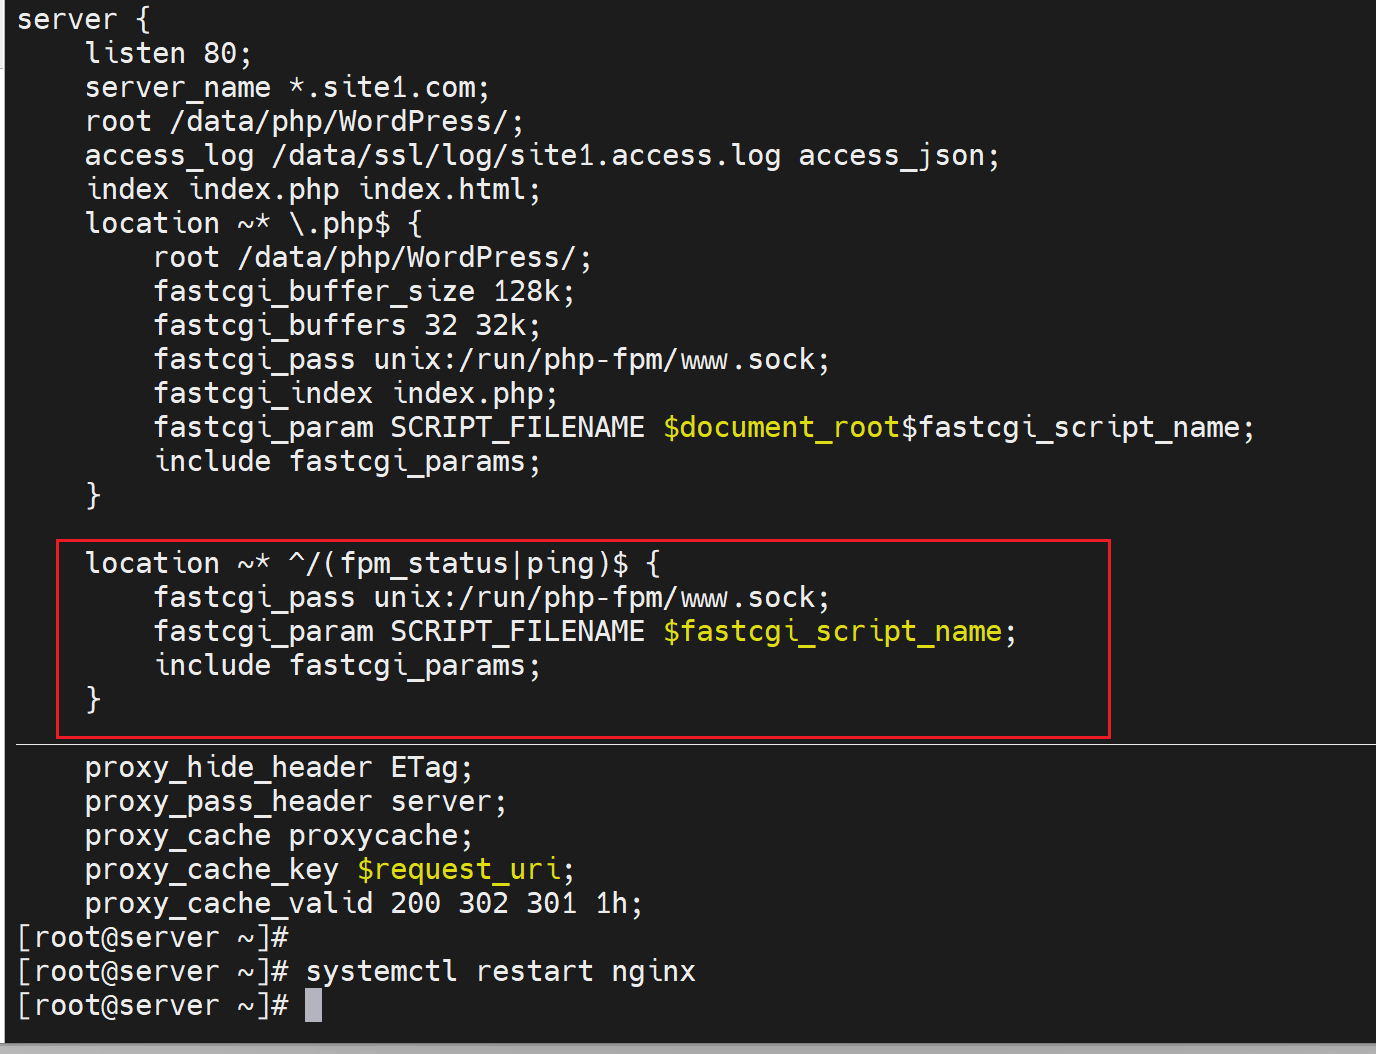Click the 'proxy_cache_valid 200 302 301 1h;' line
The width and height of the screenshot is (1376, 1054).
pos(363,903)
